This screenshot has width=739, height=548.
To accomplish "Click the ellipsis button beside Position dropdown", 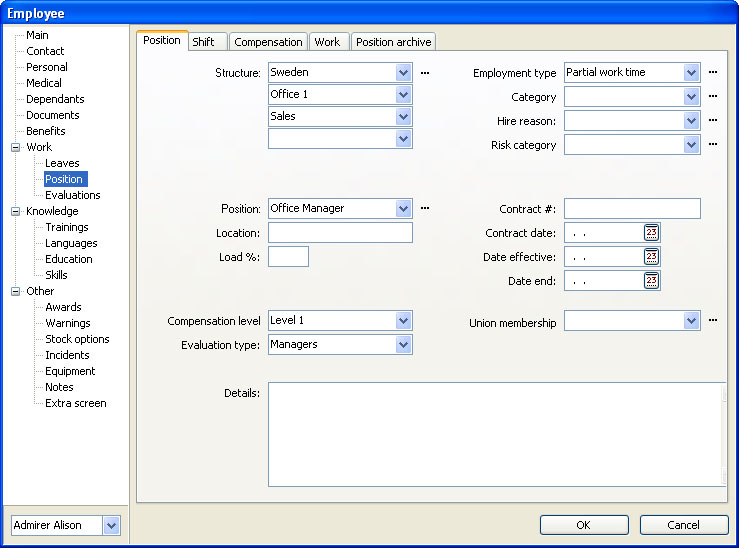I will click(425, 208).
